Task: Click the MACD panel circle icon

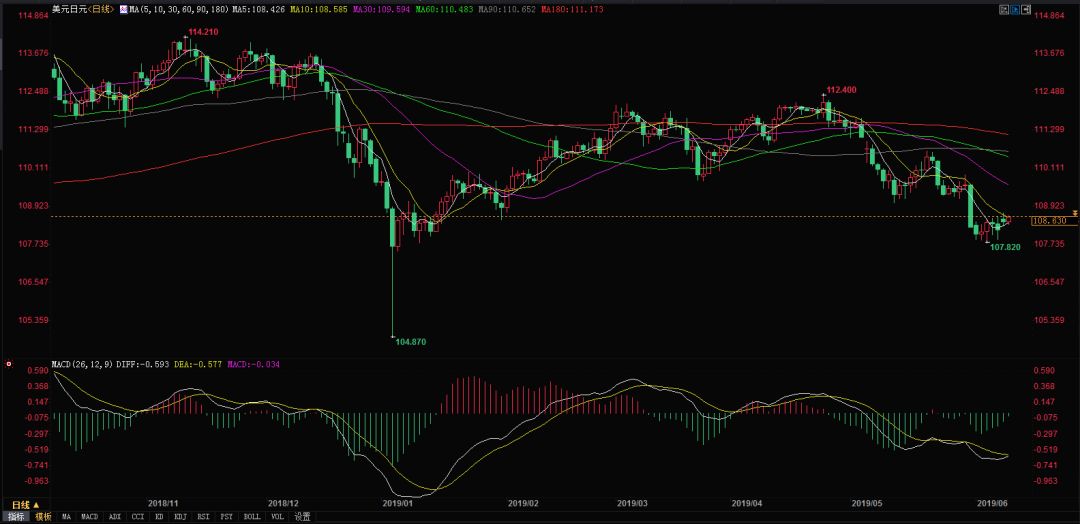Action: pyautogui.click(x=8, y=364)
